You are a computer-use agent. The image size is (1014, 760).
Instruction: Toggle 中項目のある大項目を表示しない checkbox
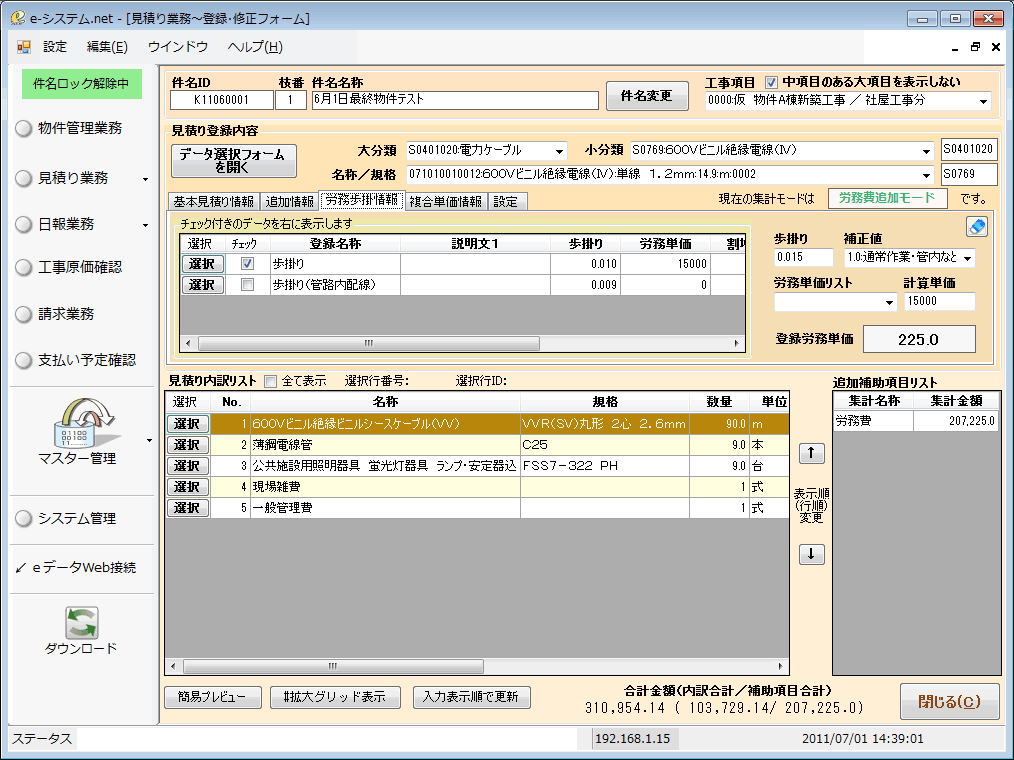(771, 82)
